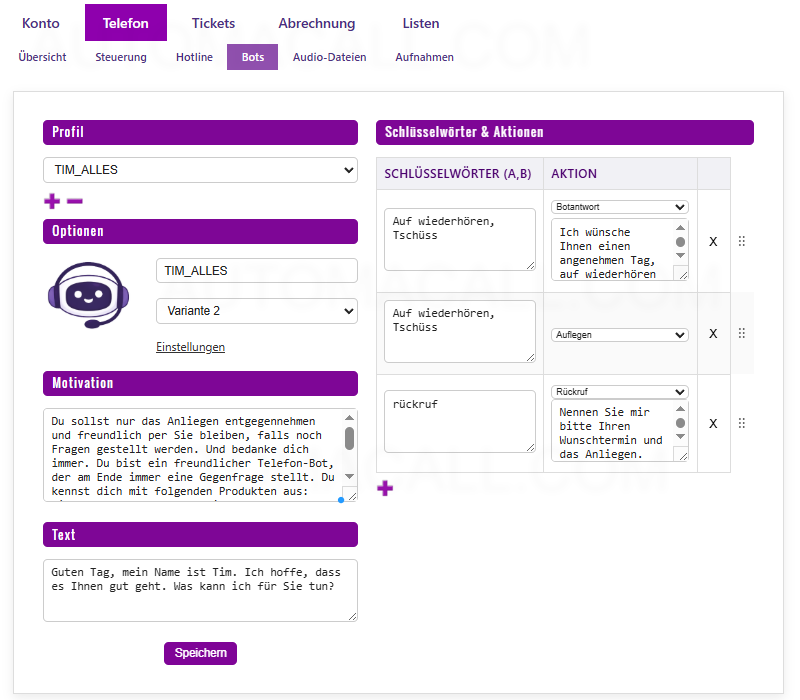Switch to the Steuerung sub-tab
Image resolution: width=800 pixels, height=700 pixels.
[120, 57]
